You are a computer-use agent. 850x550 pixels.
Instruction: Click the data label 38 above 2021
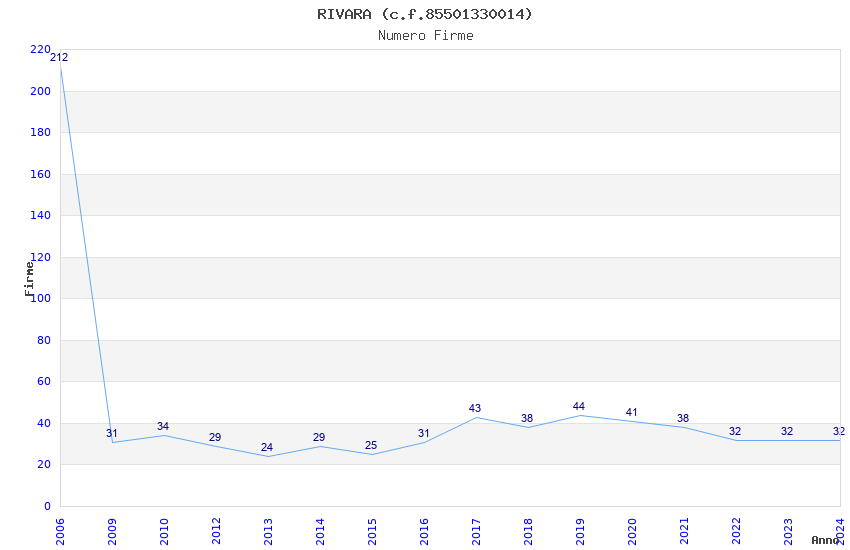683,418
